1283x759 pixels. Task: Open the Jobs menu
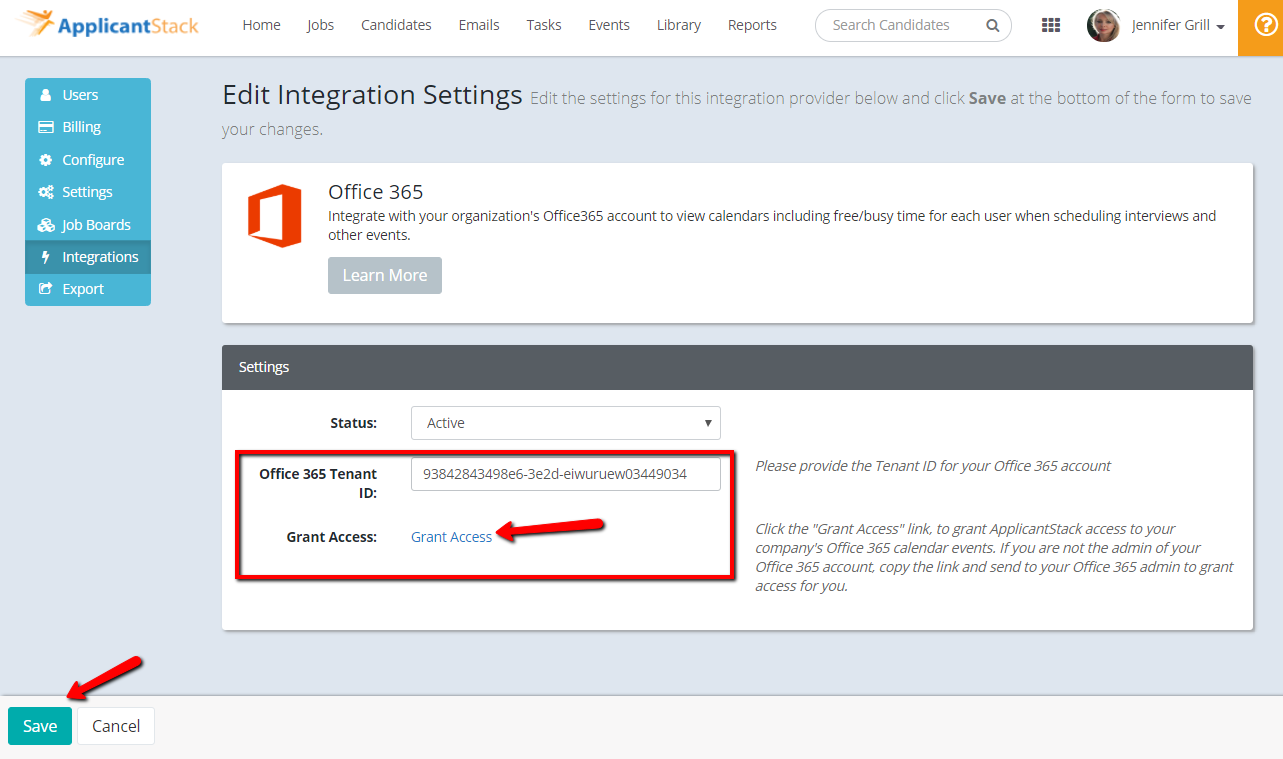tap(321, 25)
